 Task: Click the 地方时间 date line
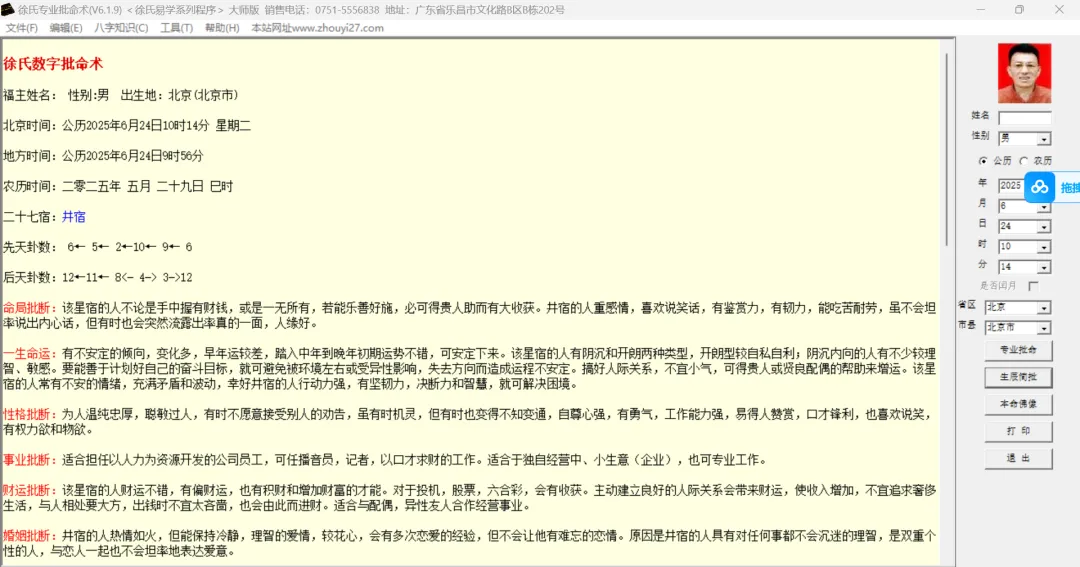103,156
